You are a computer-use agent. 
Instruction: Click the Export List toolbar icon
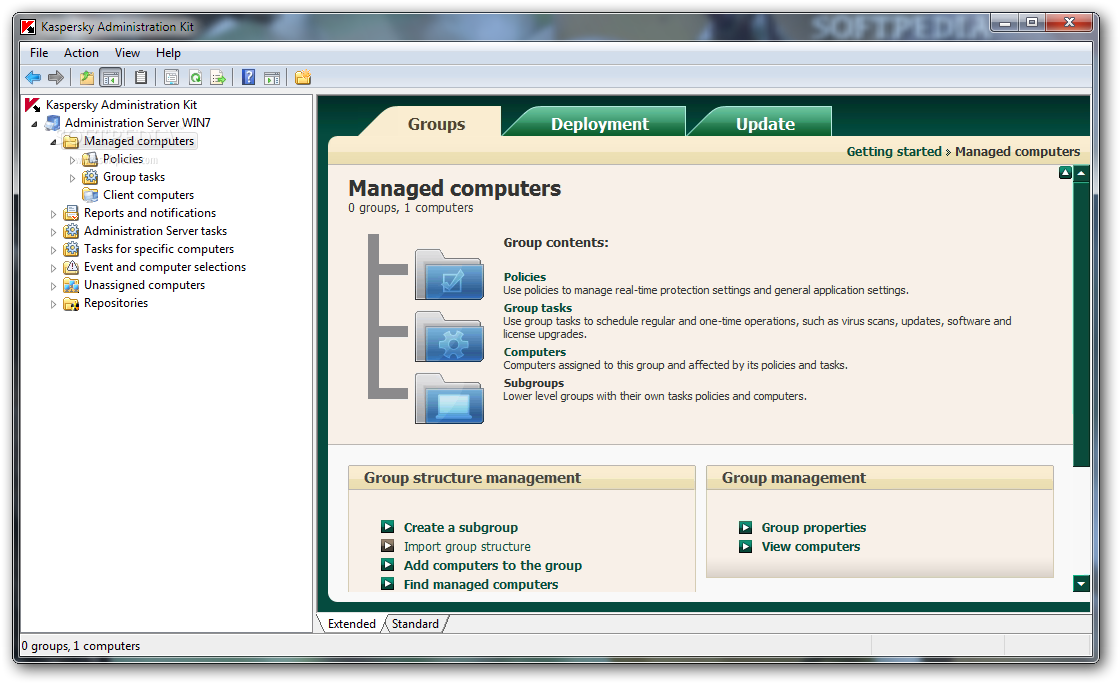(x=219, y=77)
